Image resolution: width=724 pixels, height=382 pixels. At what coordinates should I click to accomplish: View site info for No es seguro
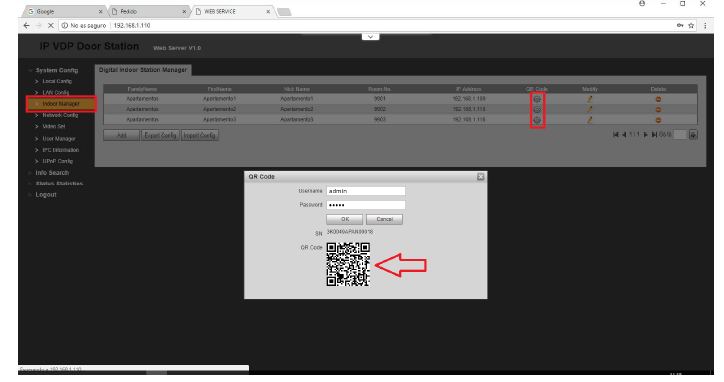pyautogui.click(x=84, y=26)
